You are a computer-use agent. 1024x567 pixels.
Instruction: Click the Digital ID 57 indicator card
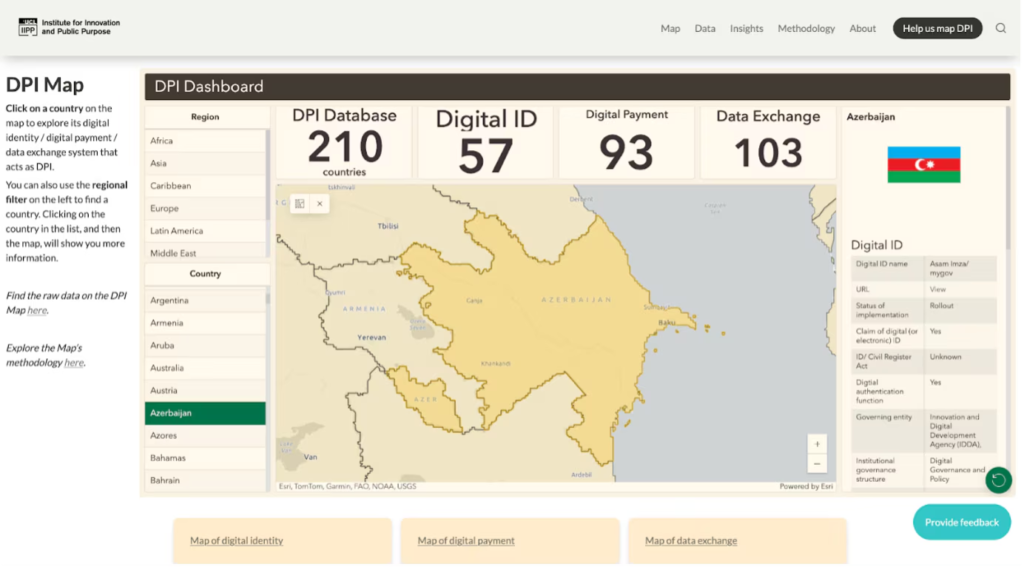tap(486, 141)
